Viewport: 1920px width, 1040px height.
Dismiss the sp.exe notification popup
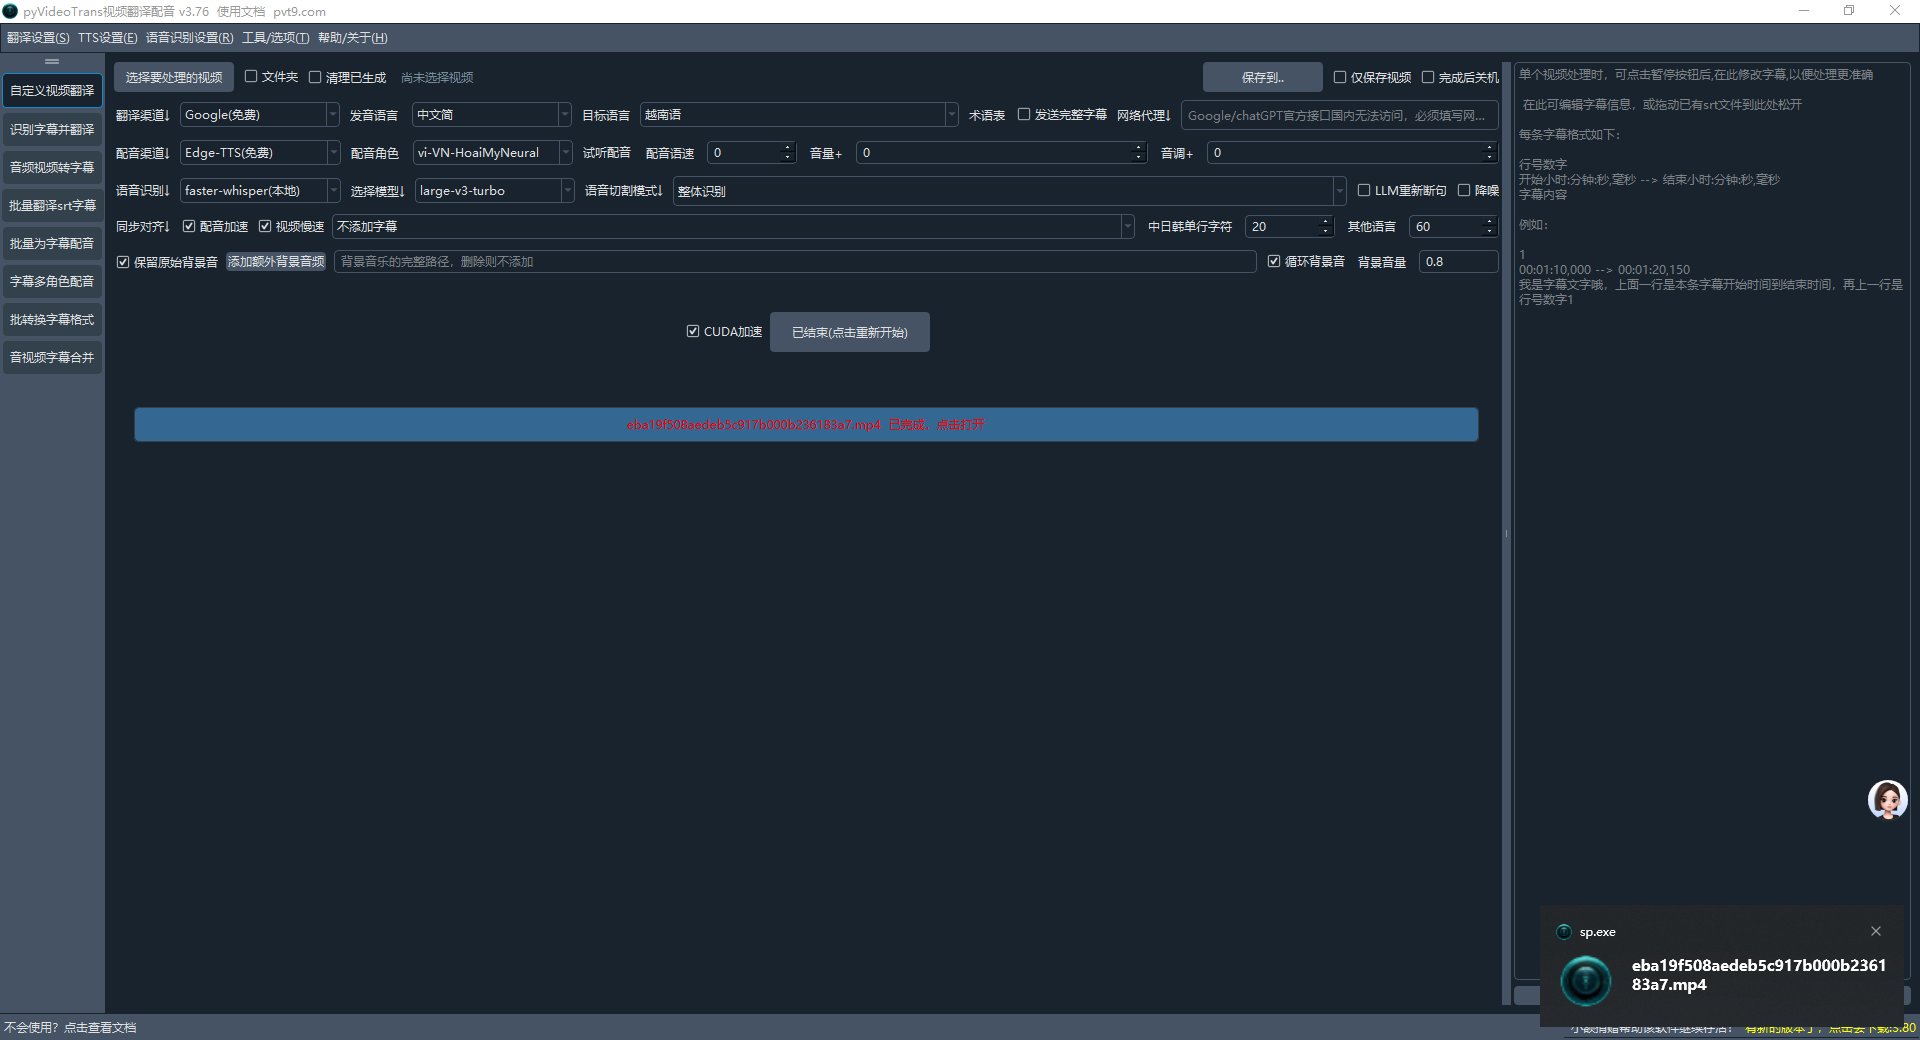point(1875,931)
